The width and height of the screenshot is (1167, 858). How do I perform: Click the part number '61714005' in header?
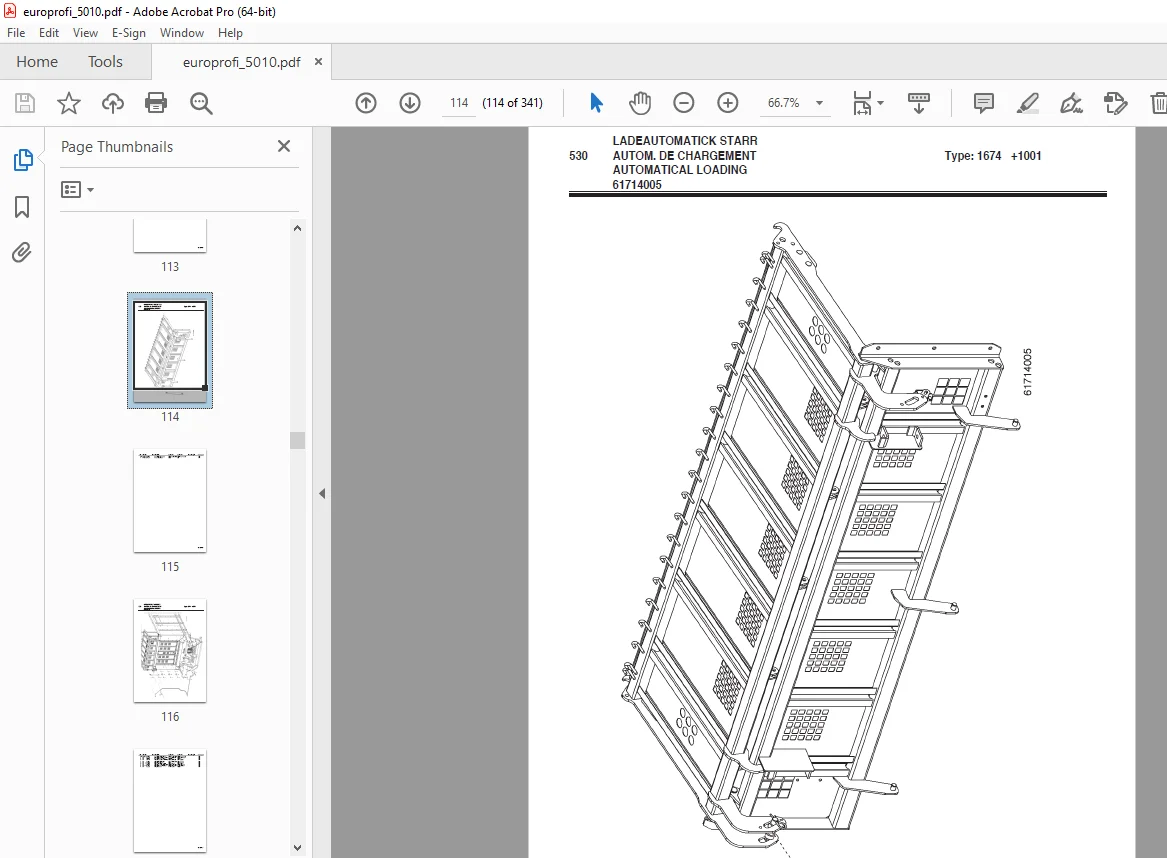637,185
